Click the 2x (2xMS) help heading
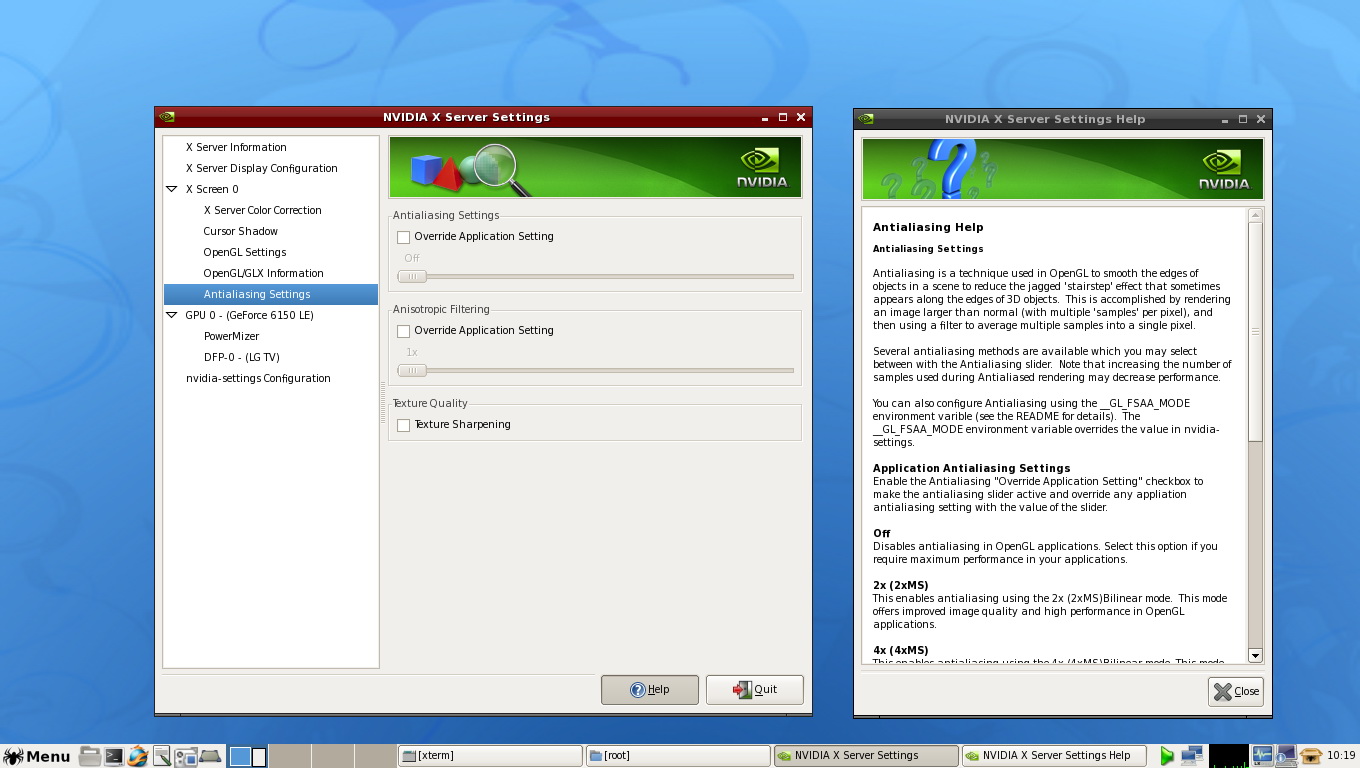Screen dimensions: 1360x768 click(900, 585)
